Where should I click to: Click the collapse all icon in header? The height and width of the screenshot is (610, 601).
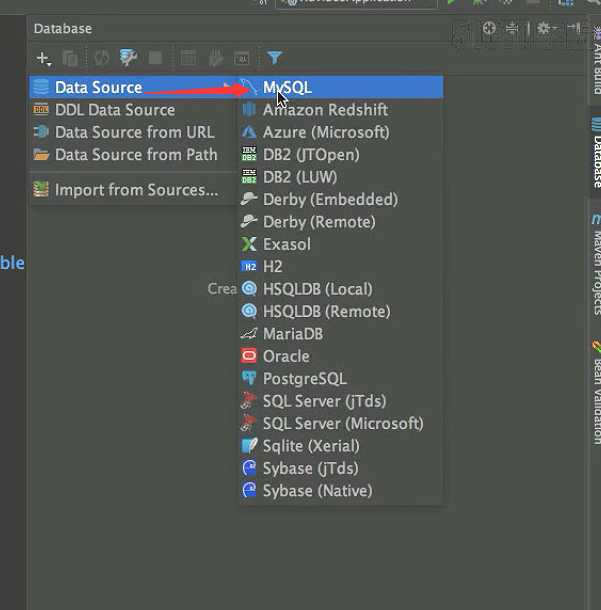coord(512,28)
